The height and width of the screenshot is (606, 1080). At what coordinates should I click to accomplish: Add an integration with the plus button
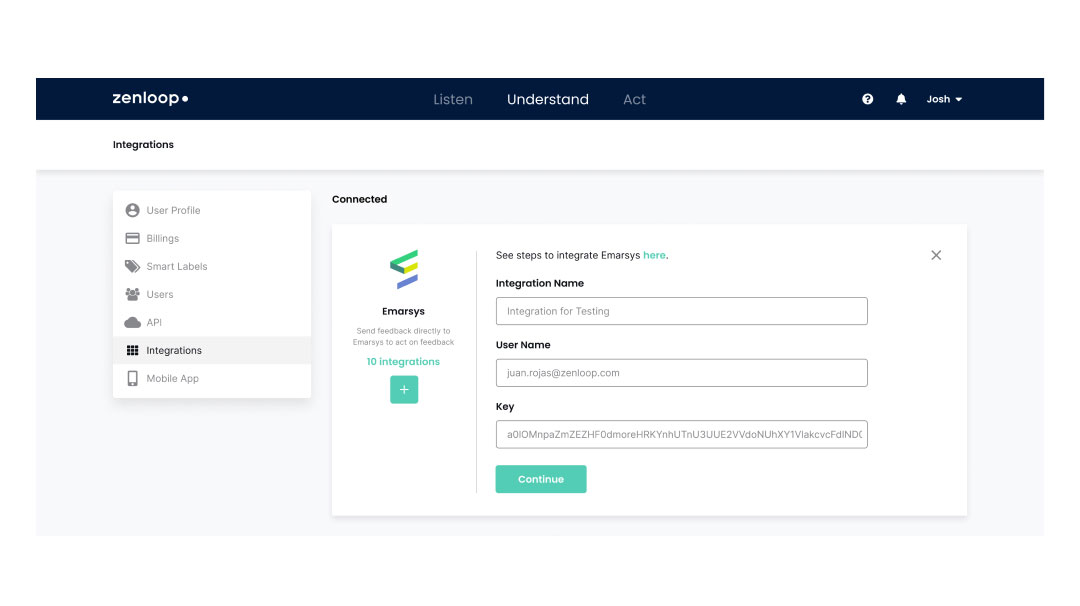coord(404,390)
